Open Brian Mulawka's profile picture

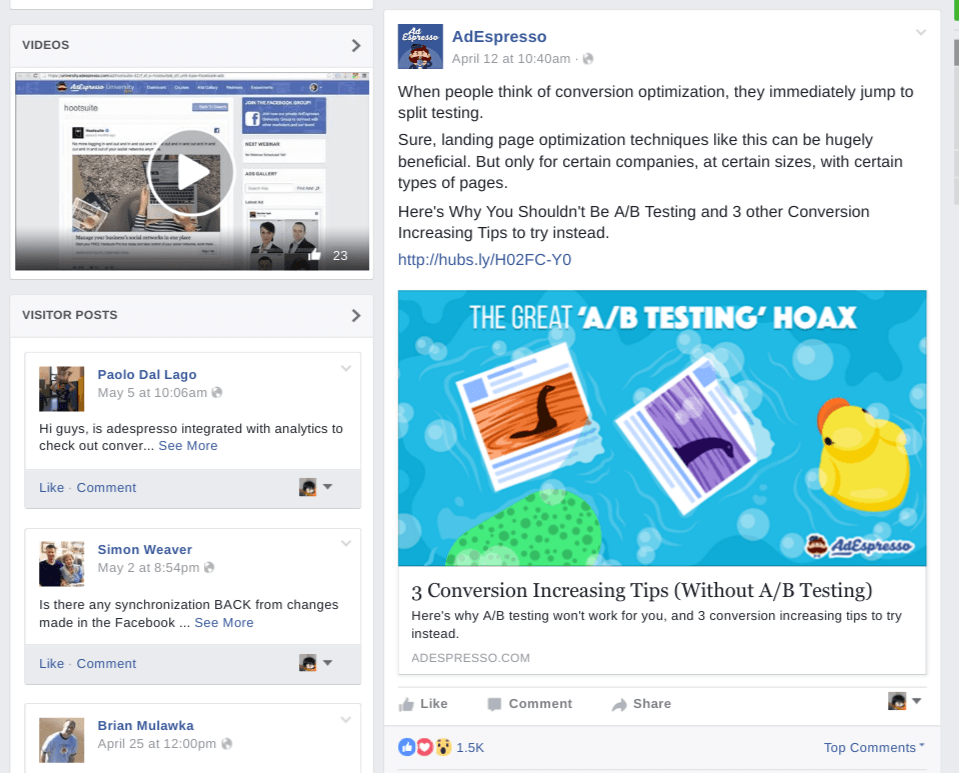tap(62, 740)
